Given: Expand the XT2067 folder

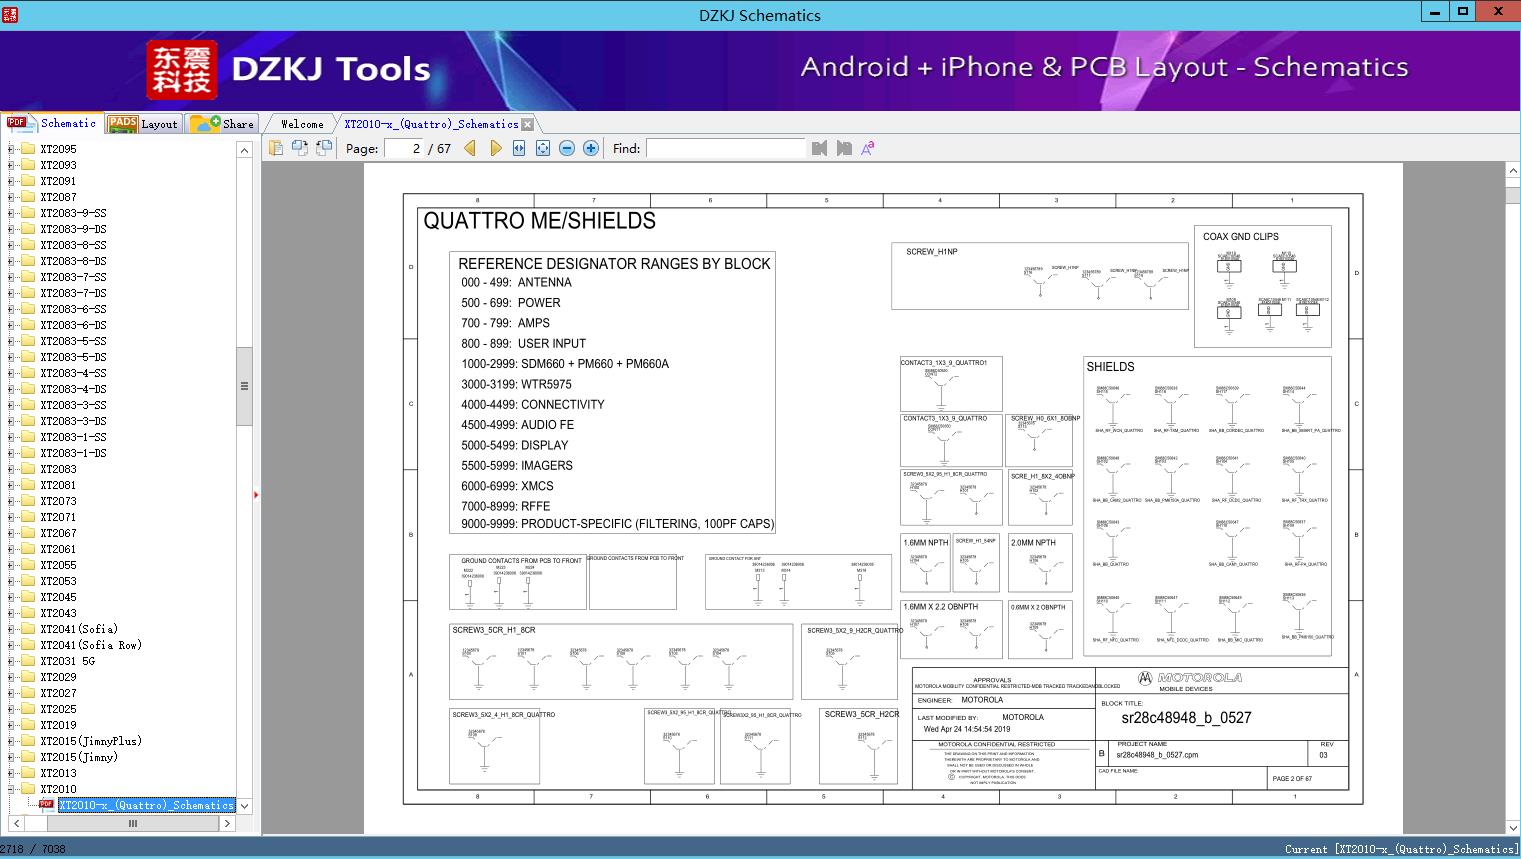Looking at the screenshot, I should tap(11, 533).
